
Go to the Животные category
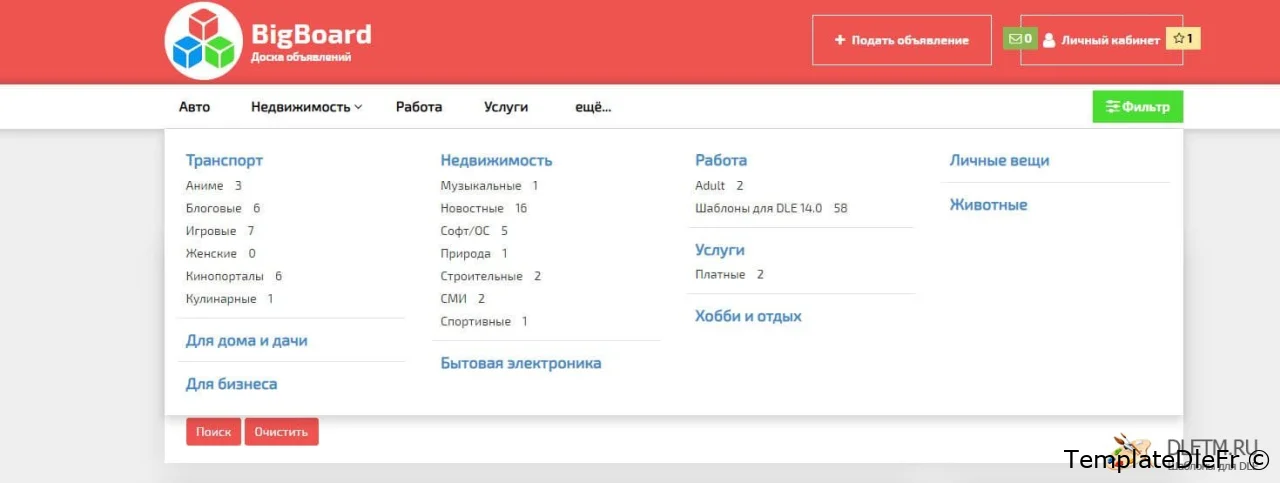[988, 205]
